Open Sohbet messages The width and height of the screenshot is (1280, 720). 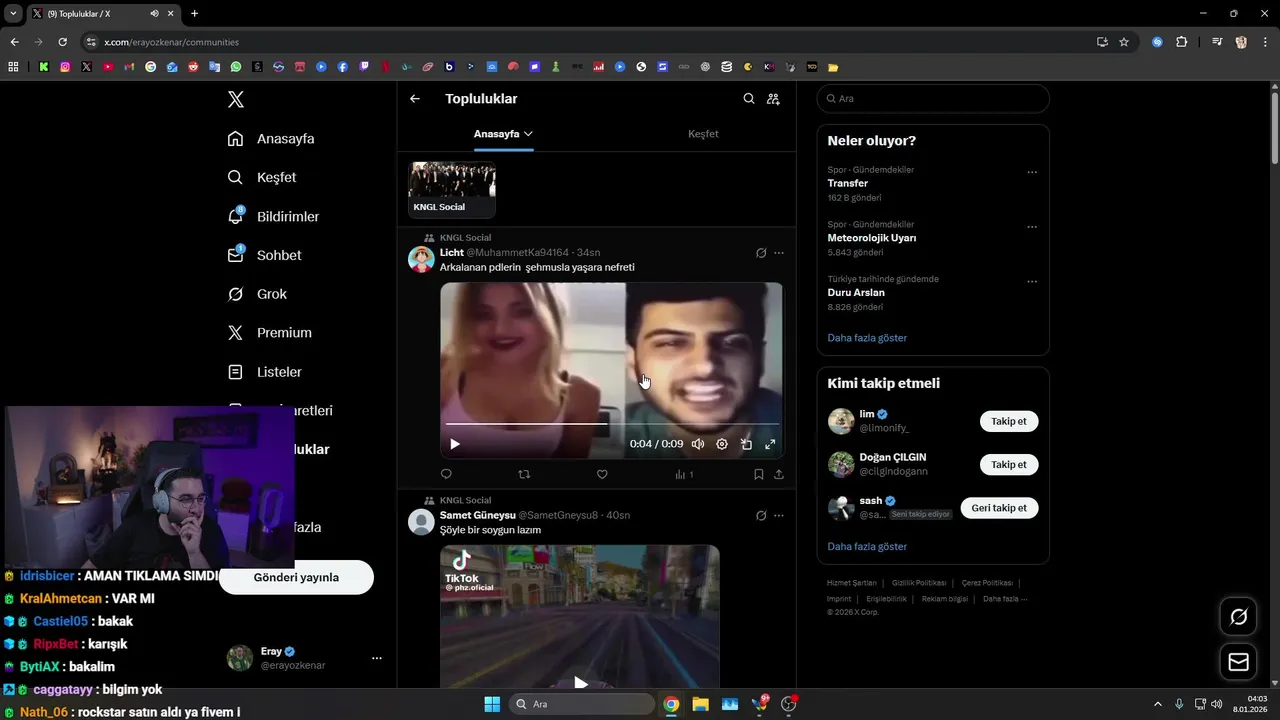click(264, 255)
